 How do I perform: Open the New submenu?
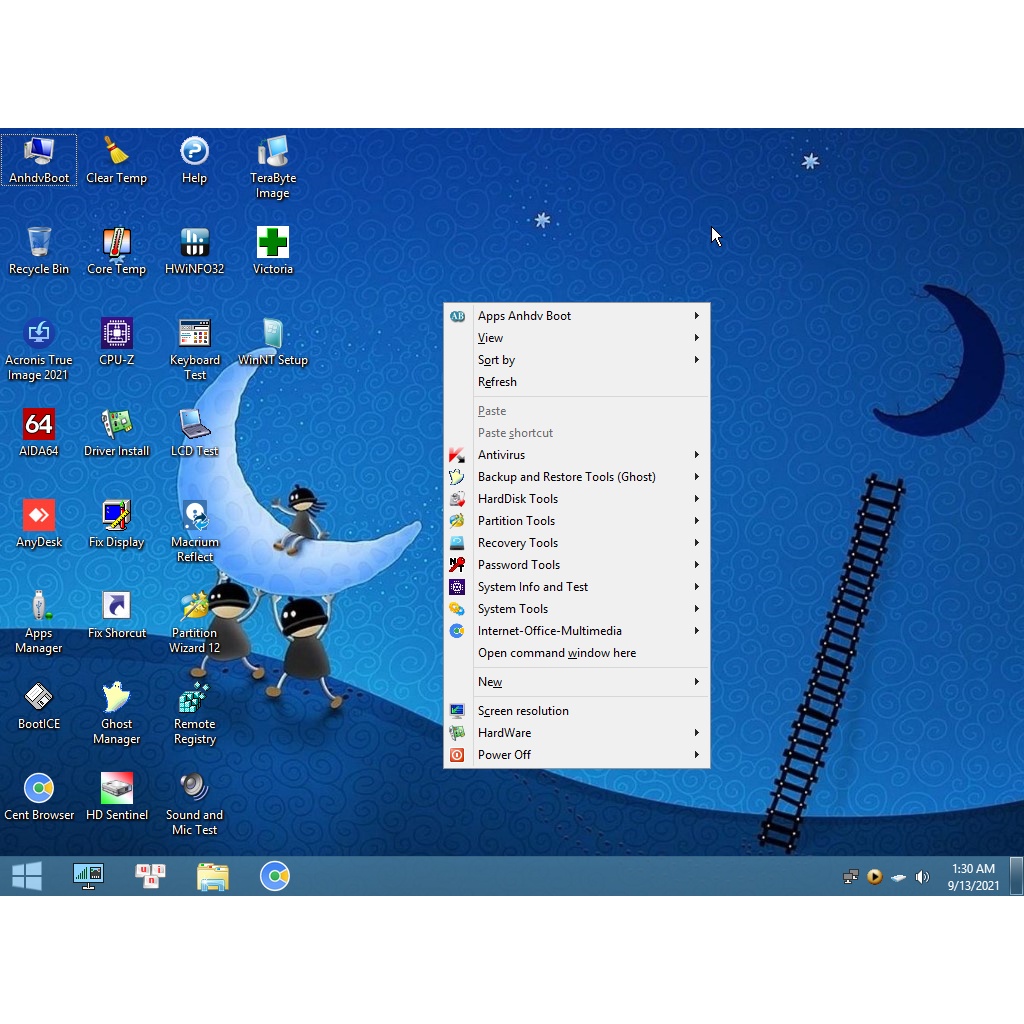pyautogui.click(x=577, y=682)
